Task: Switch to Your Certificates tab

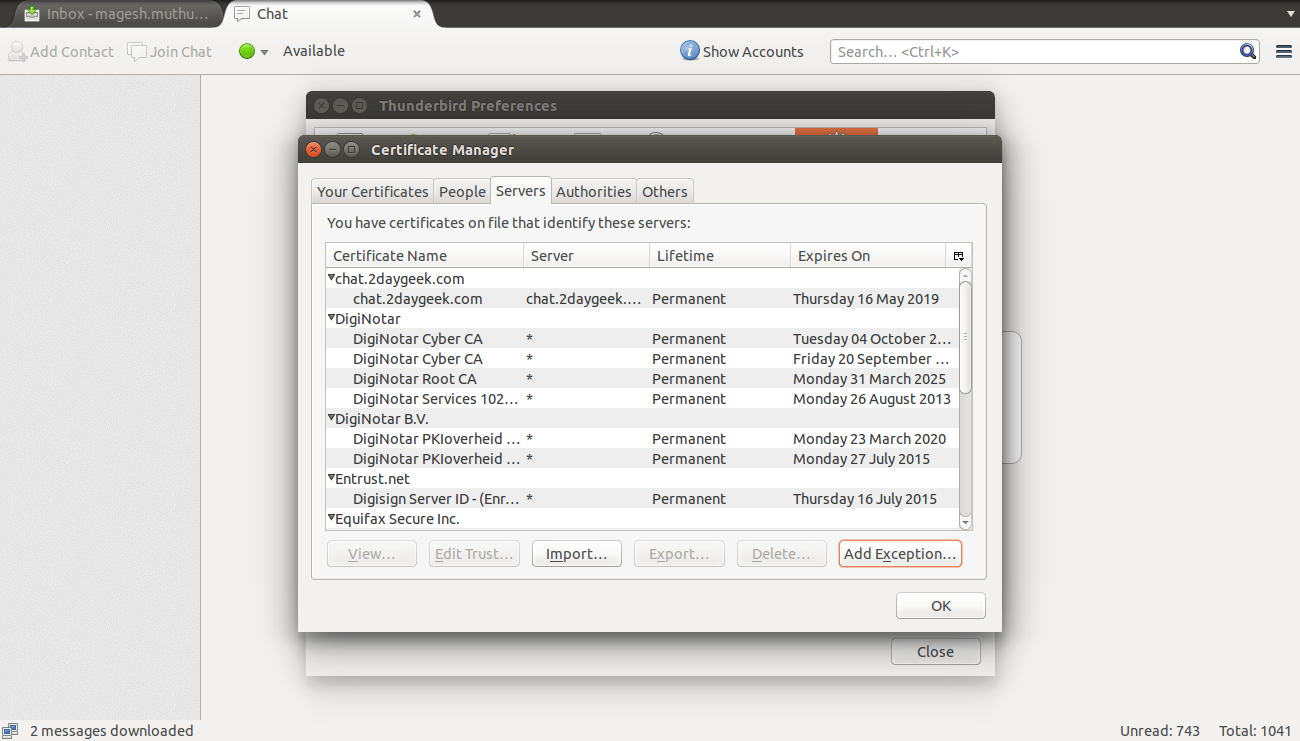Action: [373, 192]
